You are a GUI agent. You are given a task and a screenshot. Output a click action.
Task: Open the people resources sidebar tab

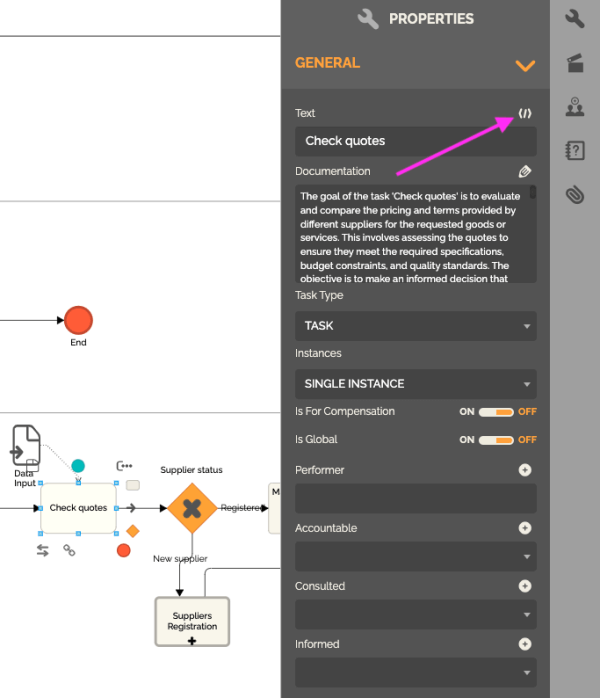[x=575, y=107]
